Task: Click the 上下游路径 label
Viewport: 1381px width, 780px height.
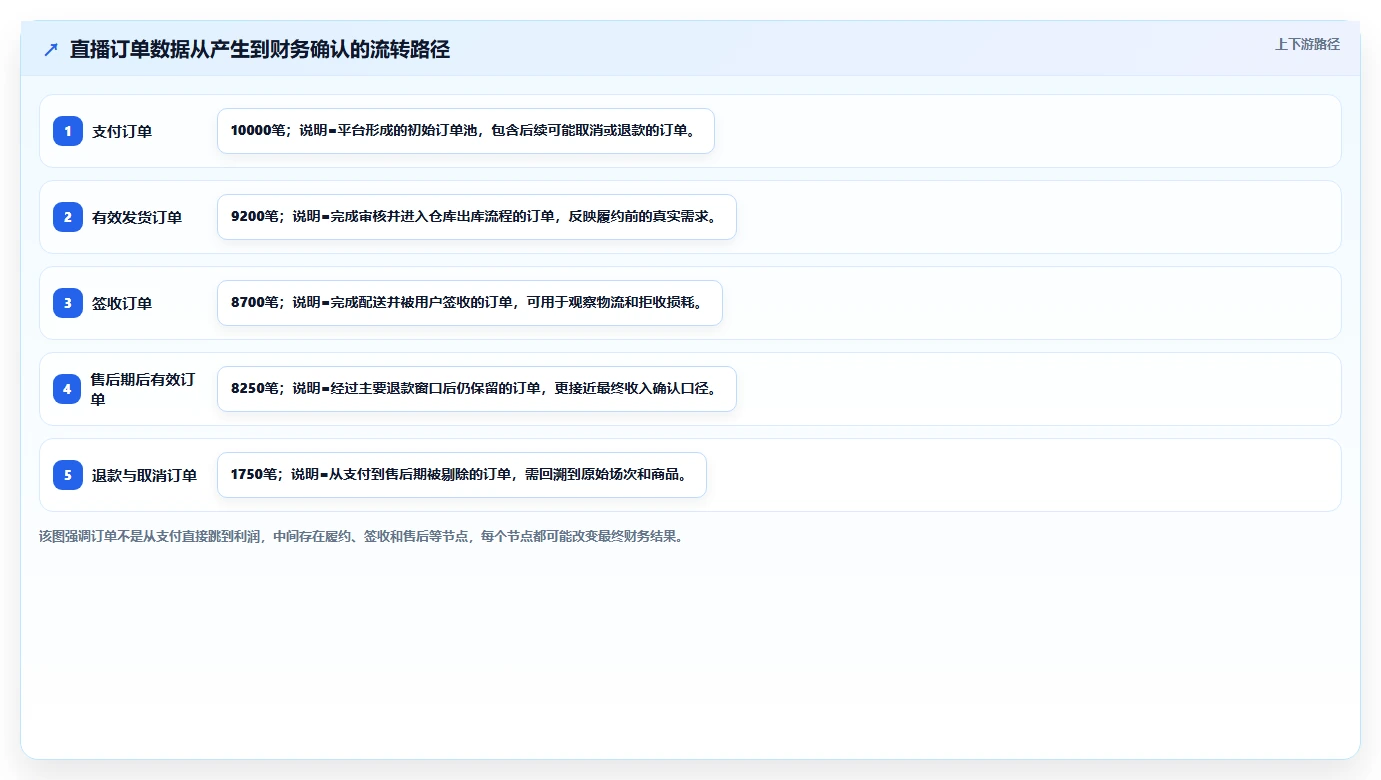Action: pyautogui.click(x=1307, y=44)
